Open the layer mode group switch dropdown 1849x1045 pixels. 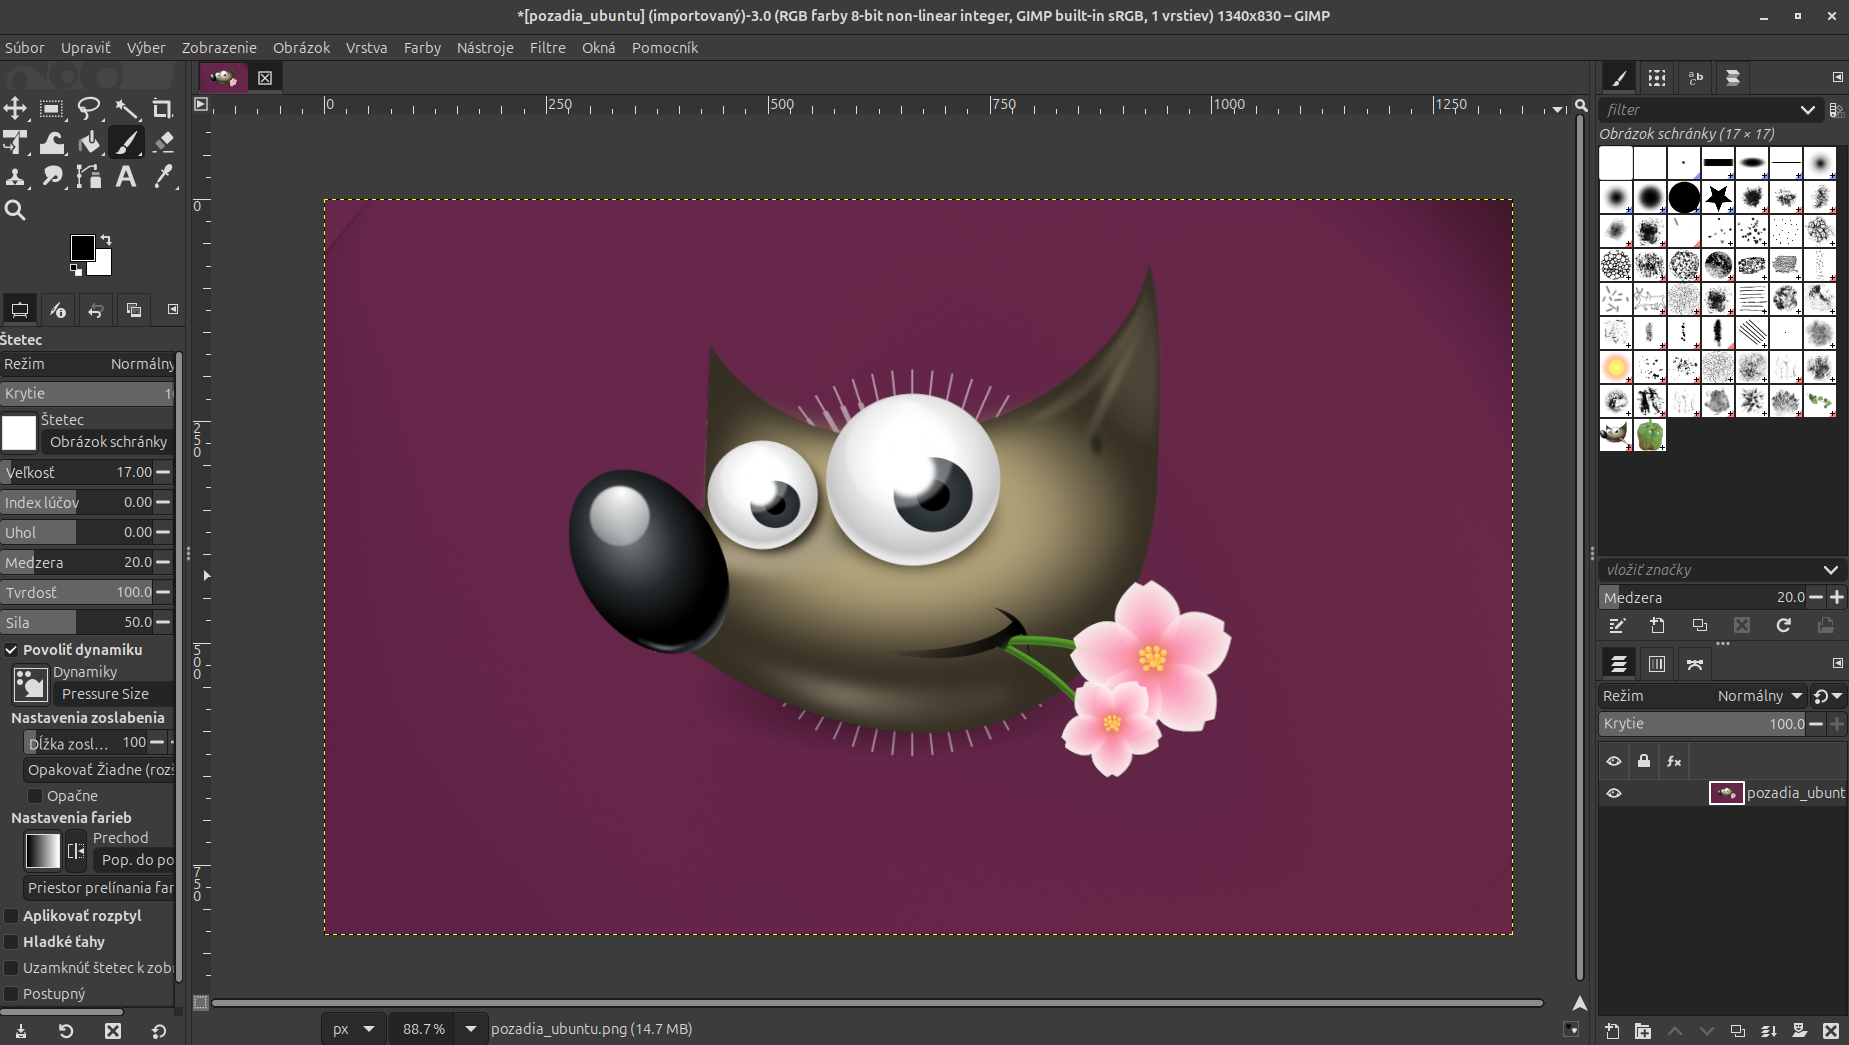1827,696
